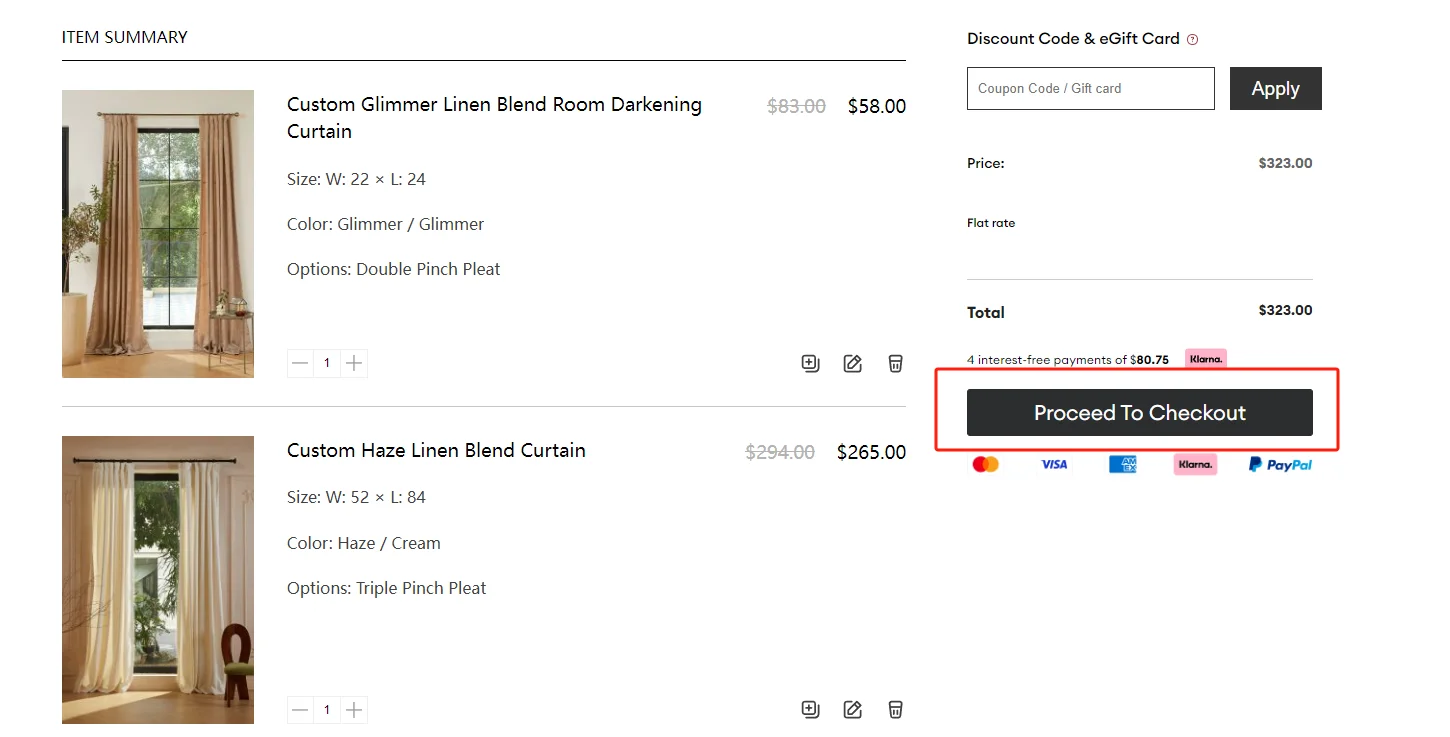The height and width of the screenshot is (737, 1450).
Task: Proceed To Checkout
Action: click(x=1140, y=413)
